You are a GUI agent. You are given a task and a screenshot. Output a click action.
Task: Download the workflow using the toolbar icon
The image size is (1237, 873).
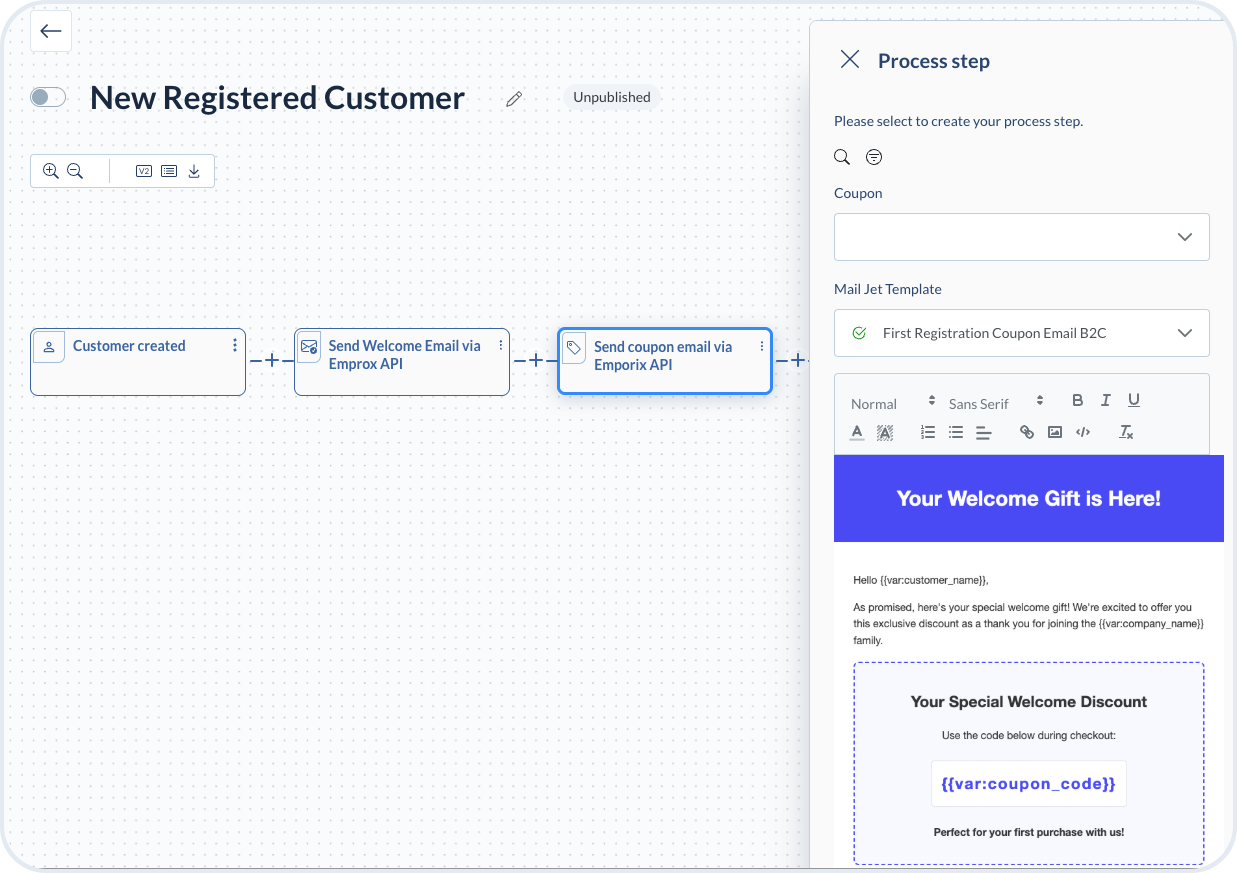(x=194, y=171)
